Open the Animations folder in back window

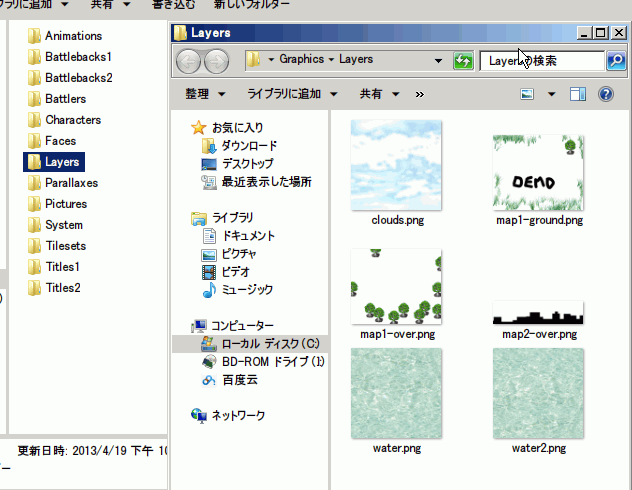click(65, 36)
